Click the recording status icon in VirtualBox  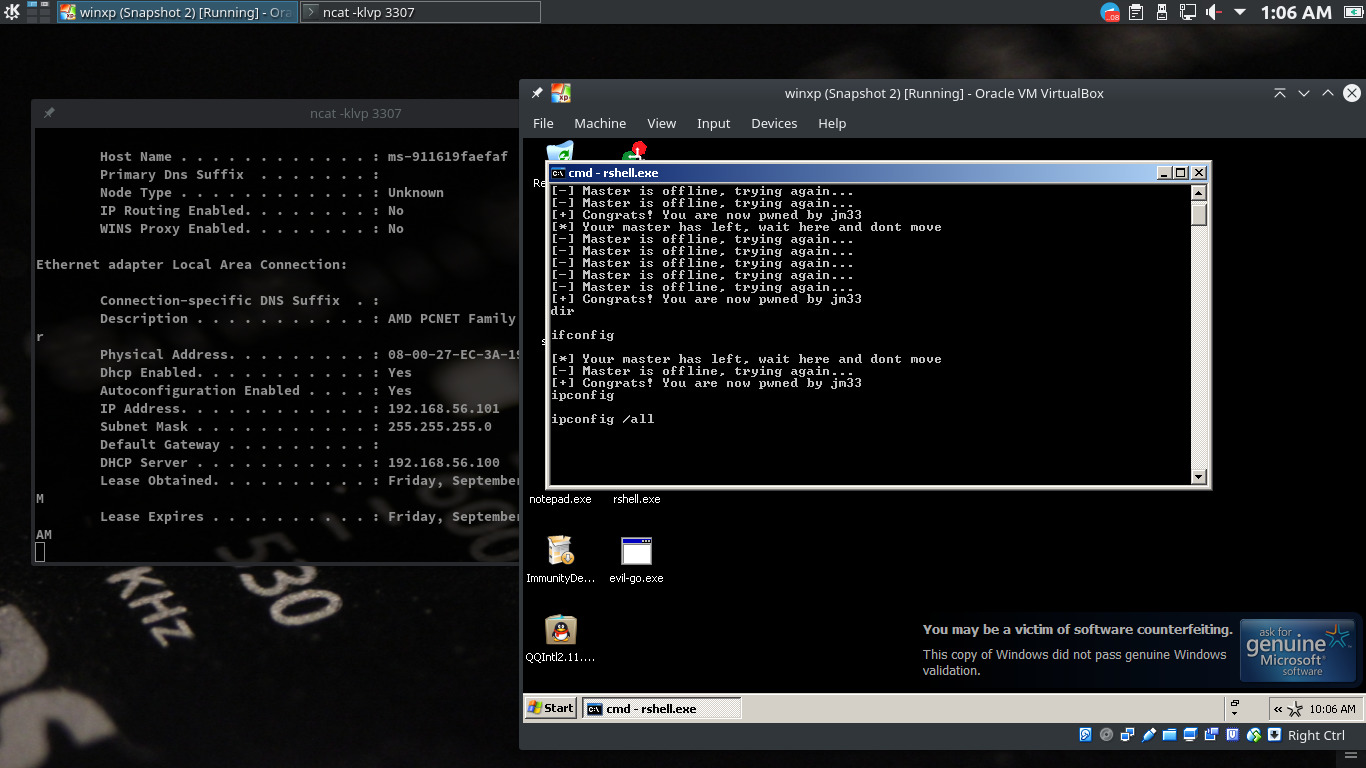click(x=1211, y=735)
